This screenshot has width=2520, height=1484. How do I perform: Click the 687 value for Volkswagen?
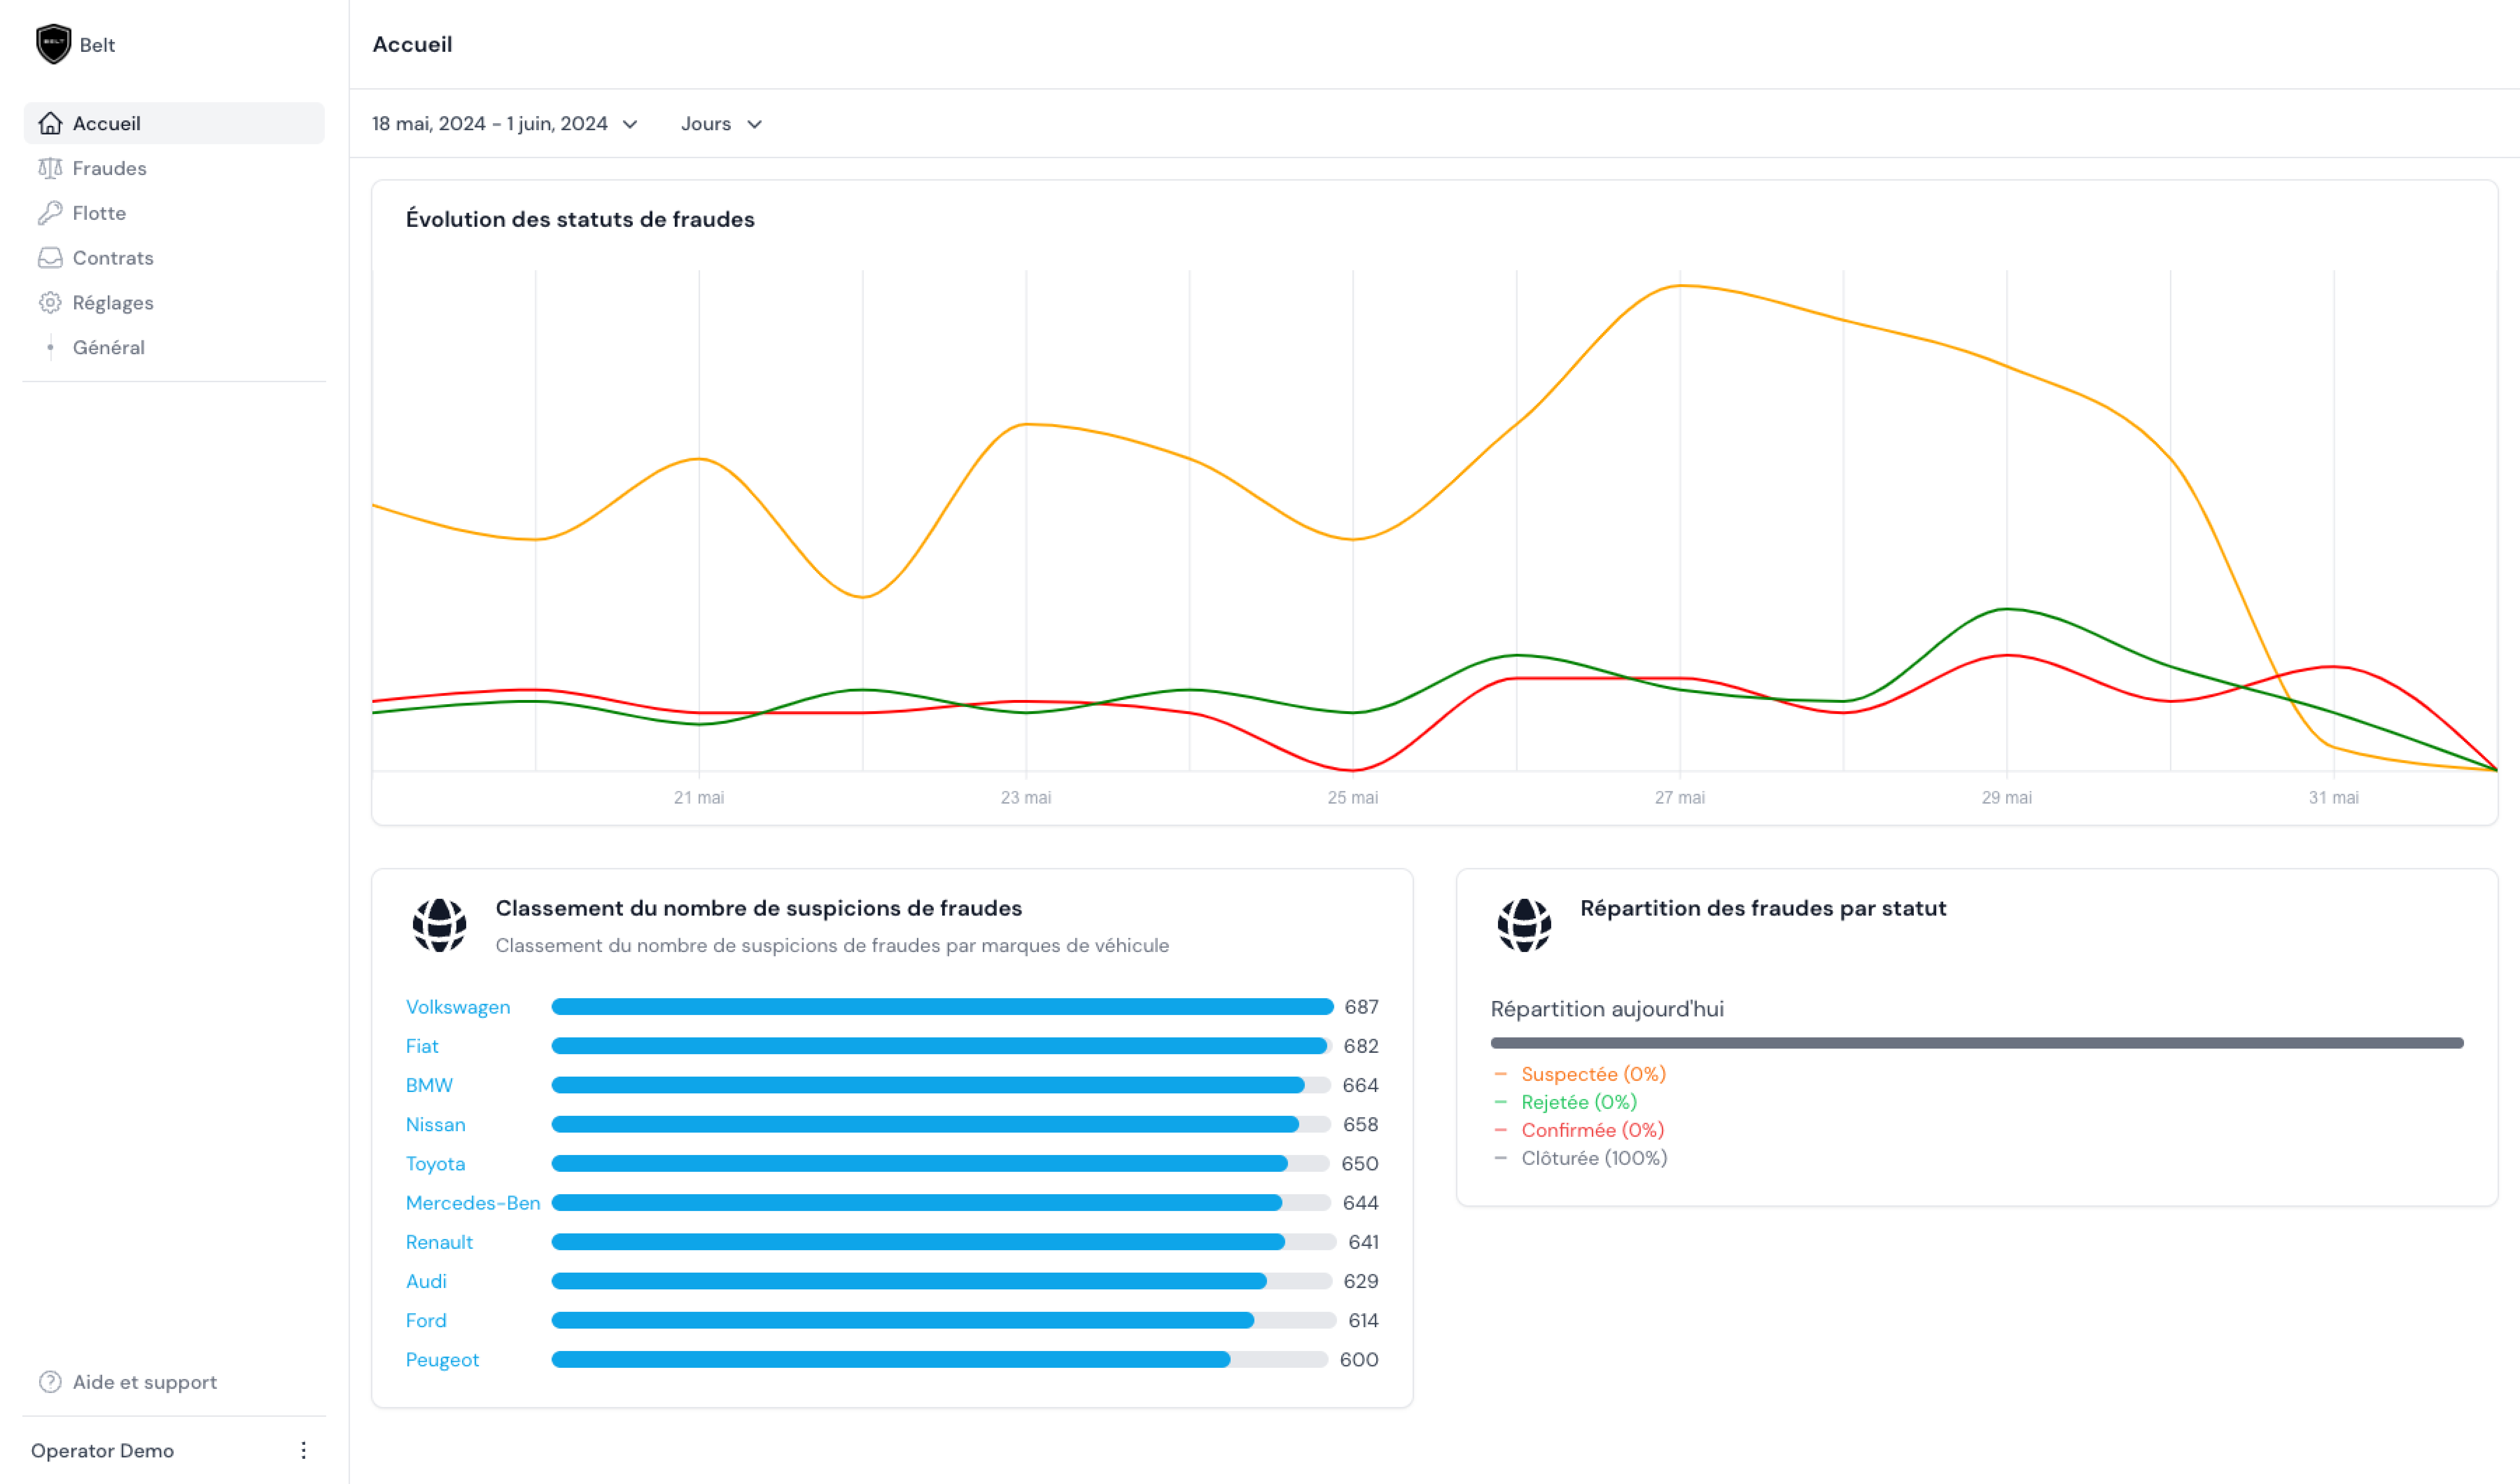(1361, 1007)
